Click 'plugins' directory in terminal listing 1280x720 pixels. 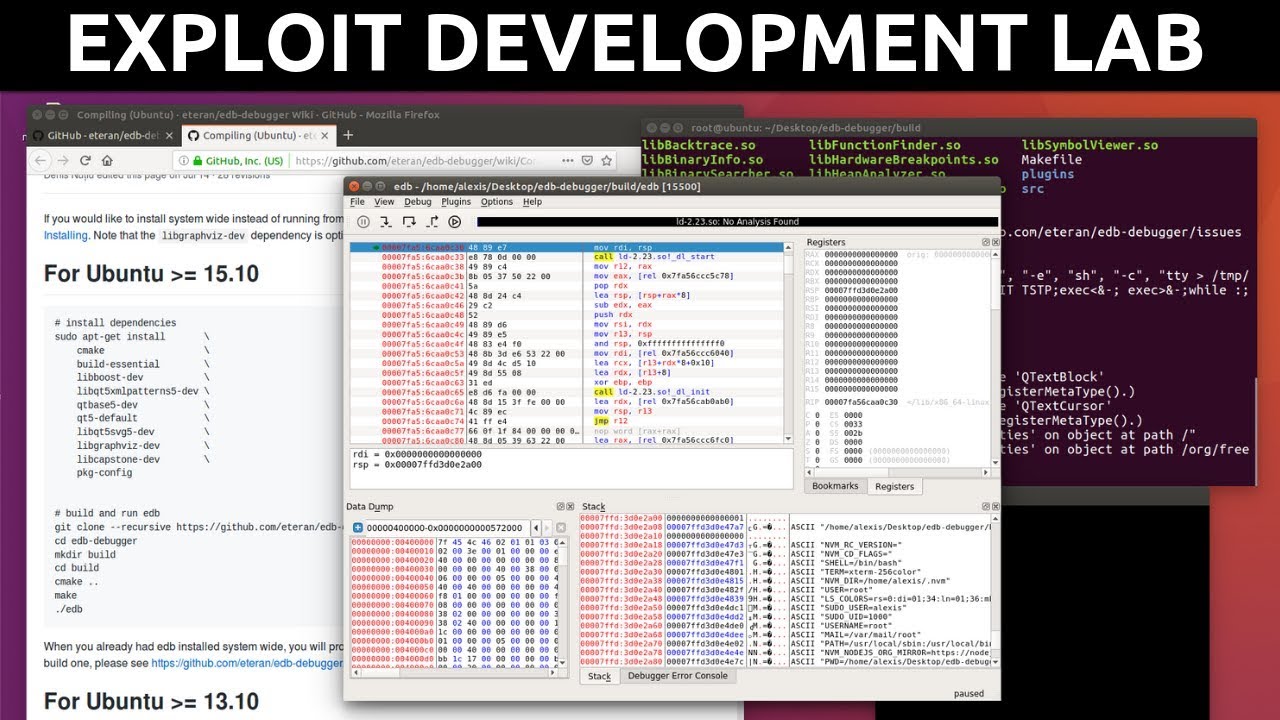click(1047, 174)
